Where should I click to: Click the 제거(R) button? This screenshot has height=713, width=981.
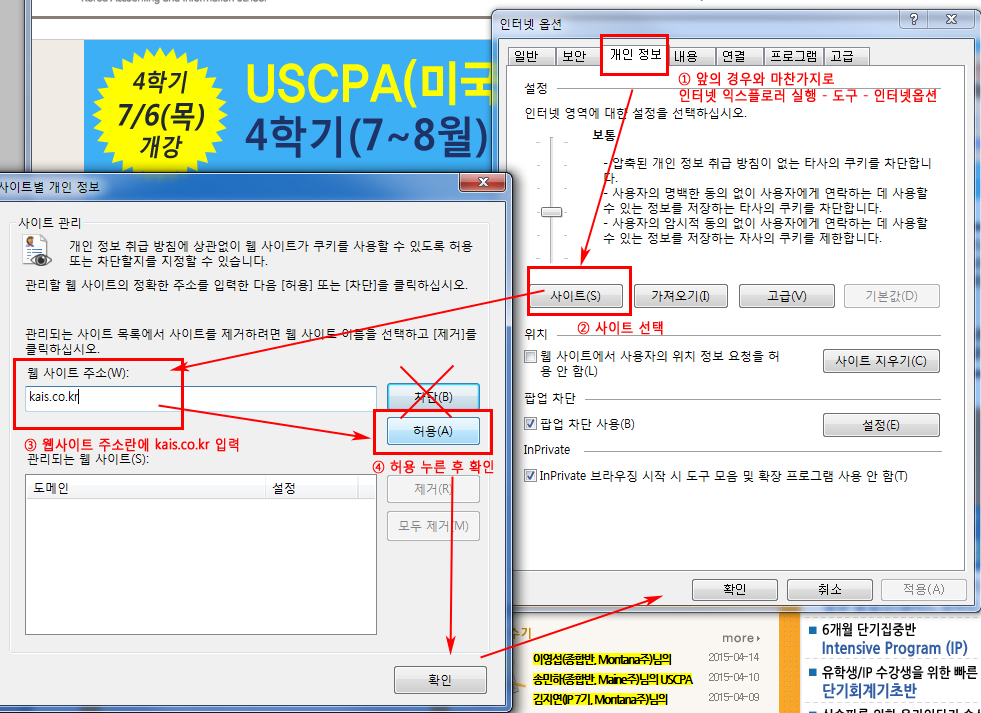pos(433,489)
